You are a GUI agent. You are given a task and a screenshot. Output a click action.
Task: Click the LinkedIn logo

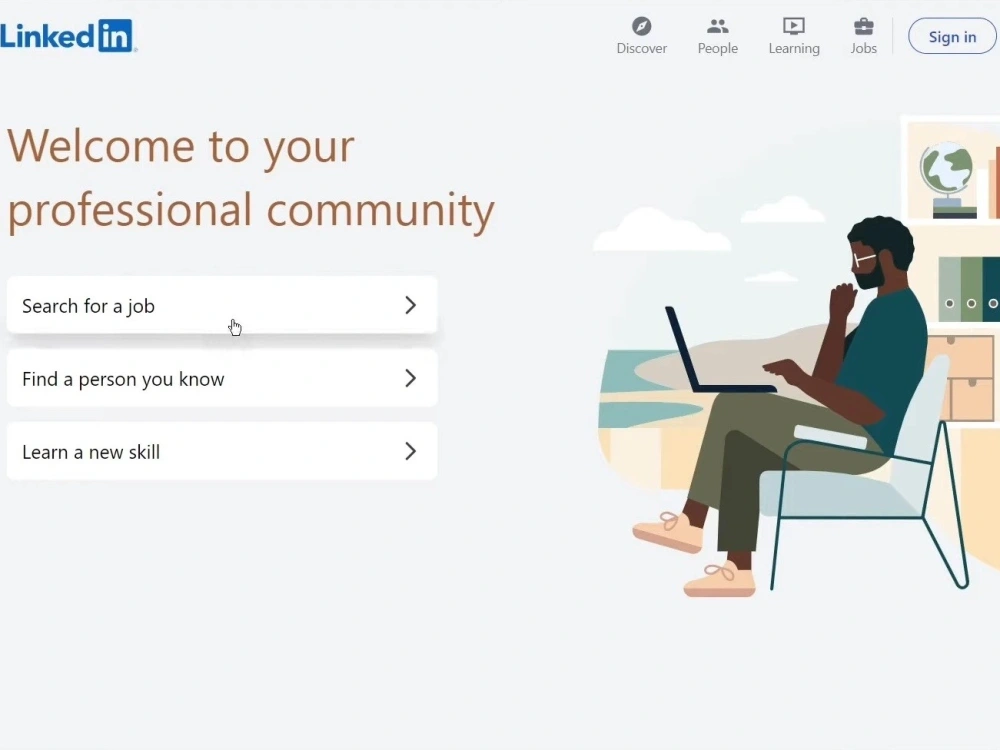point(68,36)
